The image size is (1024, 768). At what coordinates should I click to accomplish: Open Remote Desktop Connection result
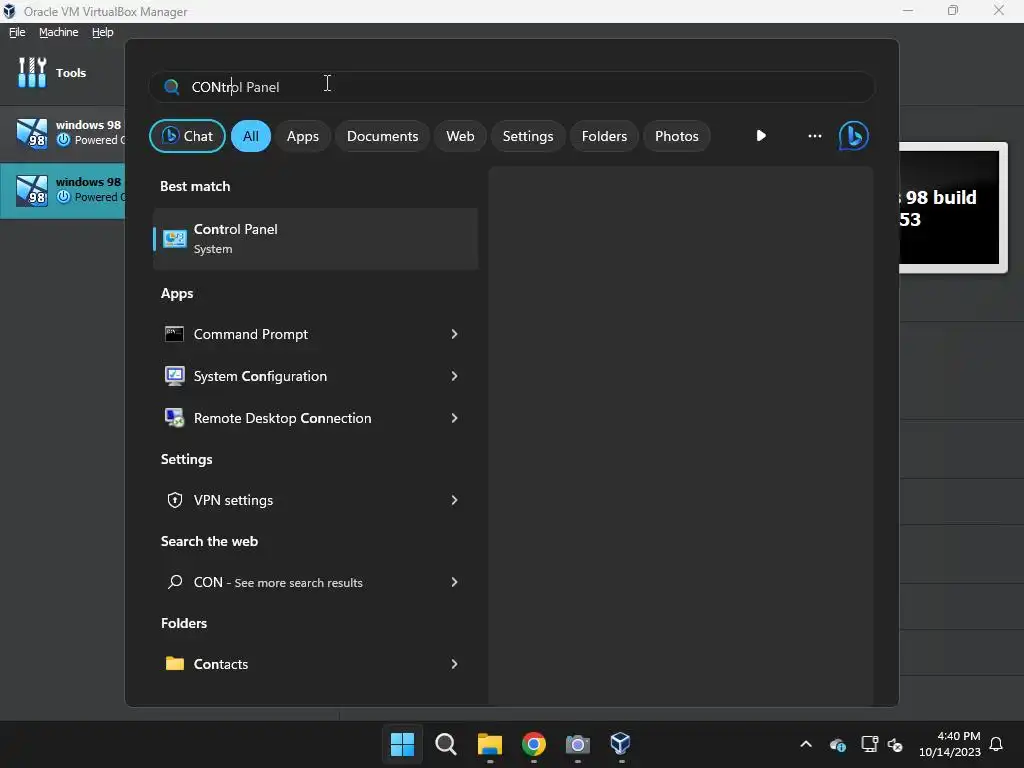pyautogui.click(x=315, y=418)
